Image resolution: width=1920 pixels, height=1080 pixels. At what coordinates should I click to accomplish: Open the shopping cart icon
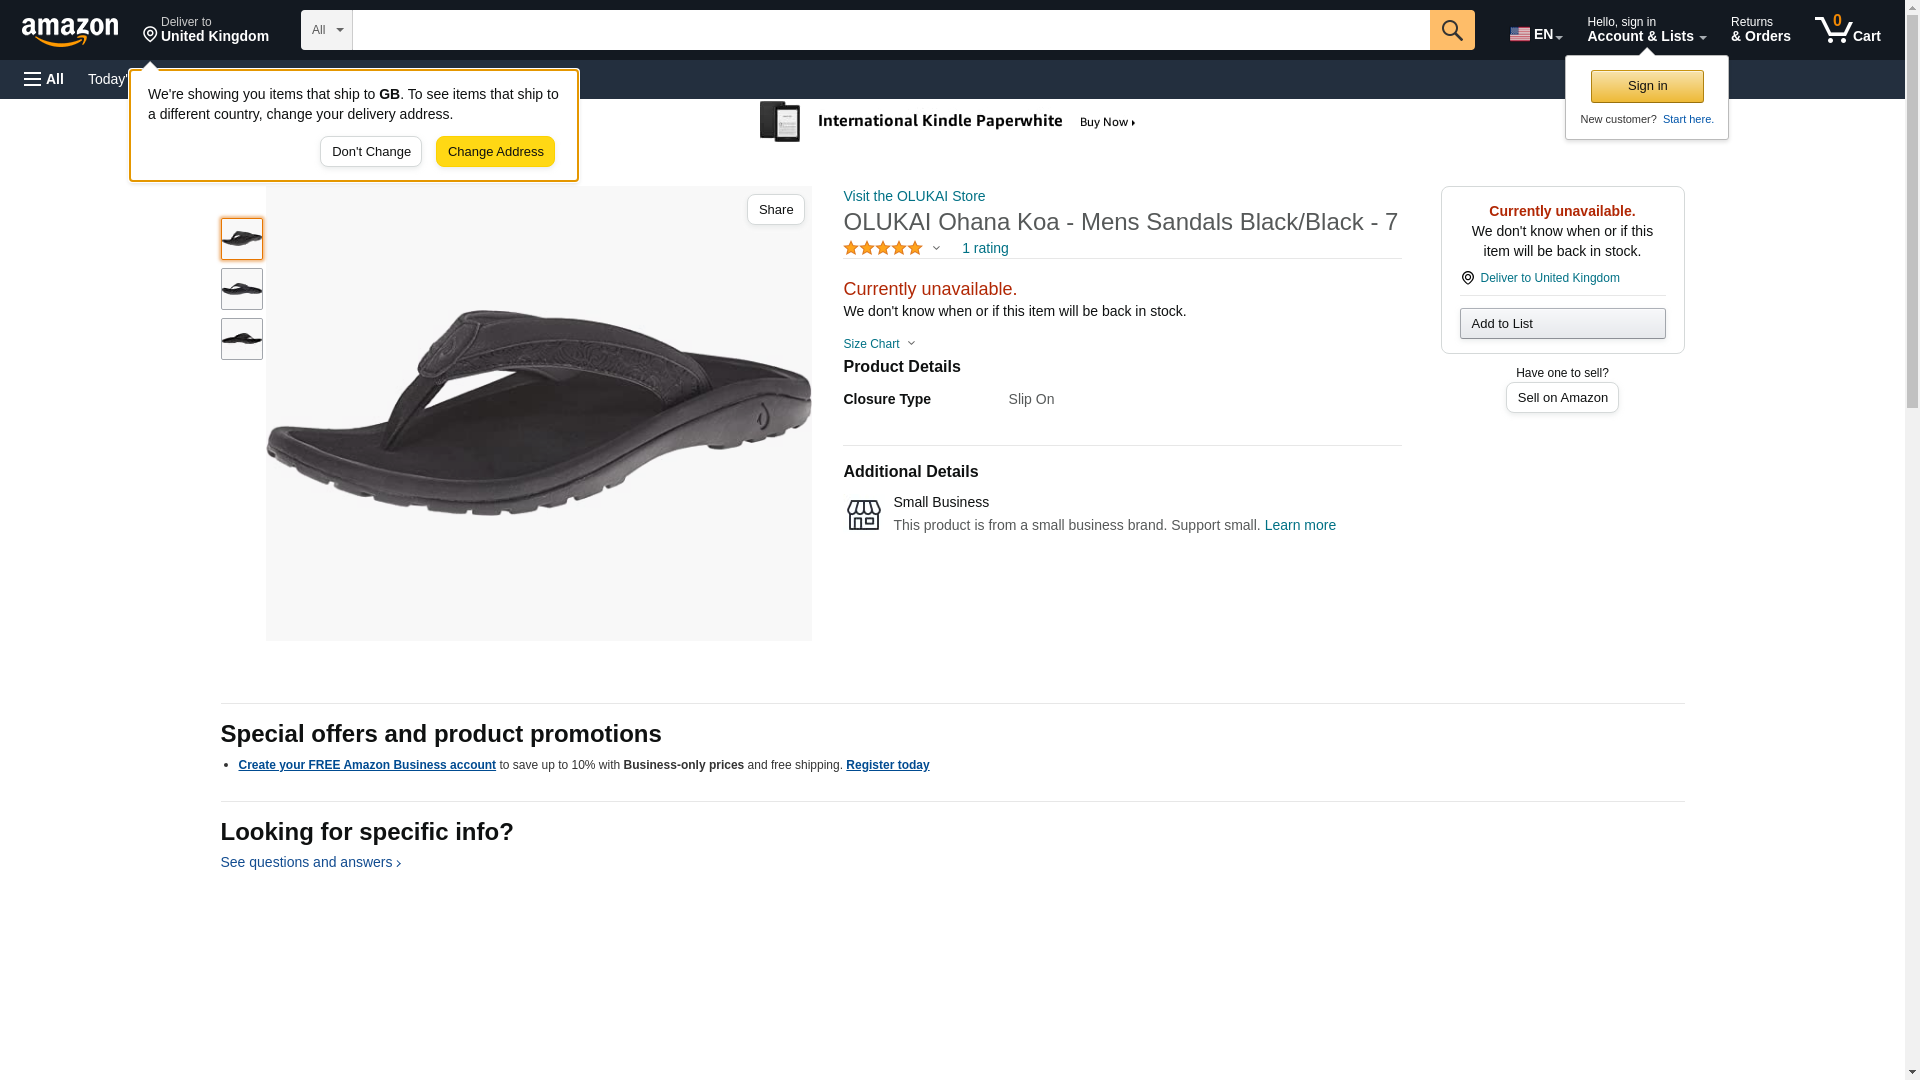click(x=1847, y=30)
